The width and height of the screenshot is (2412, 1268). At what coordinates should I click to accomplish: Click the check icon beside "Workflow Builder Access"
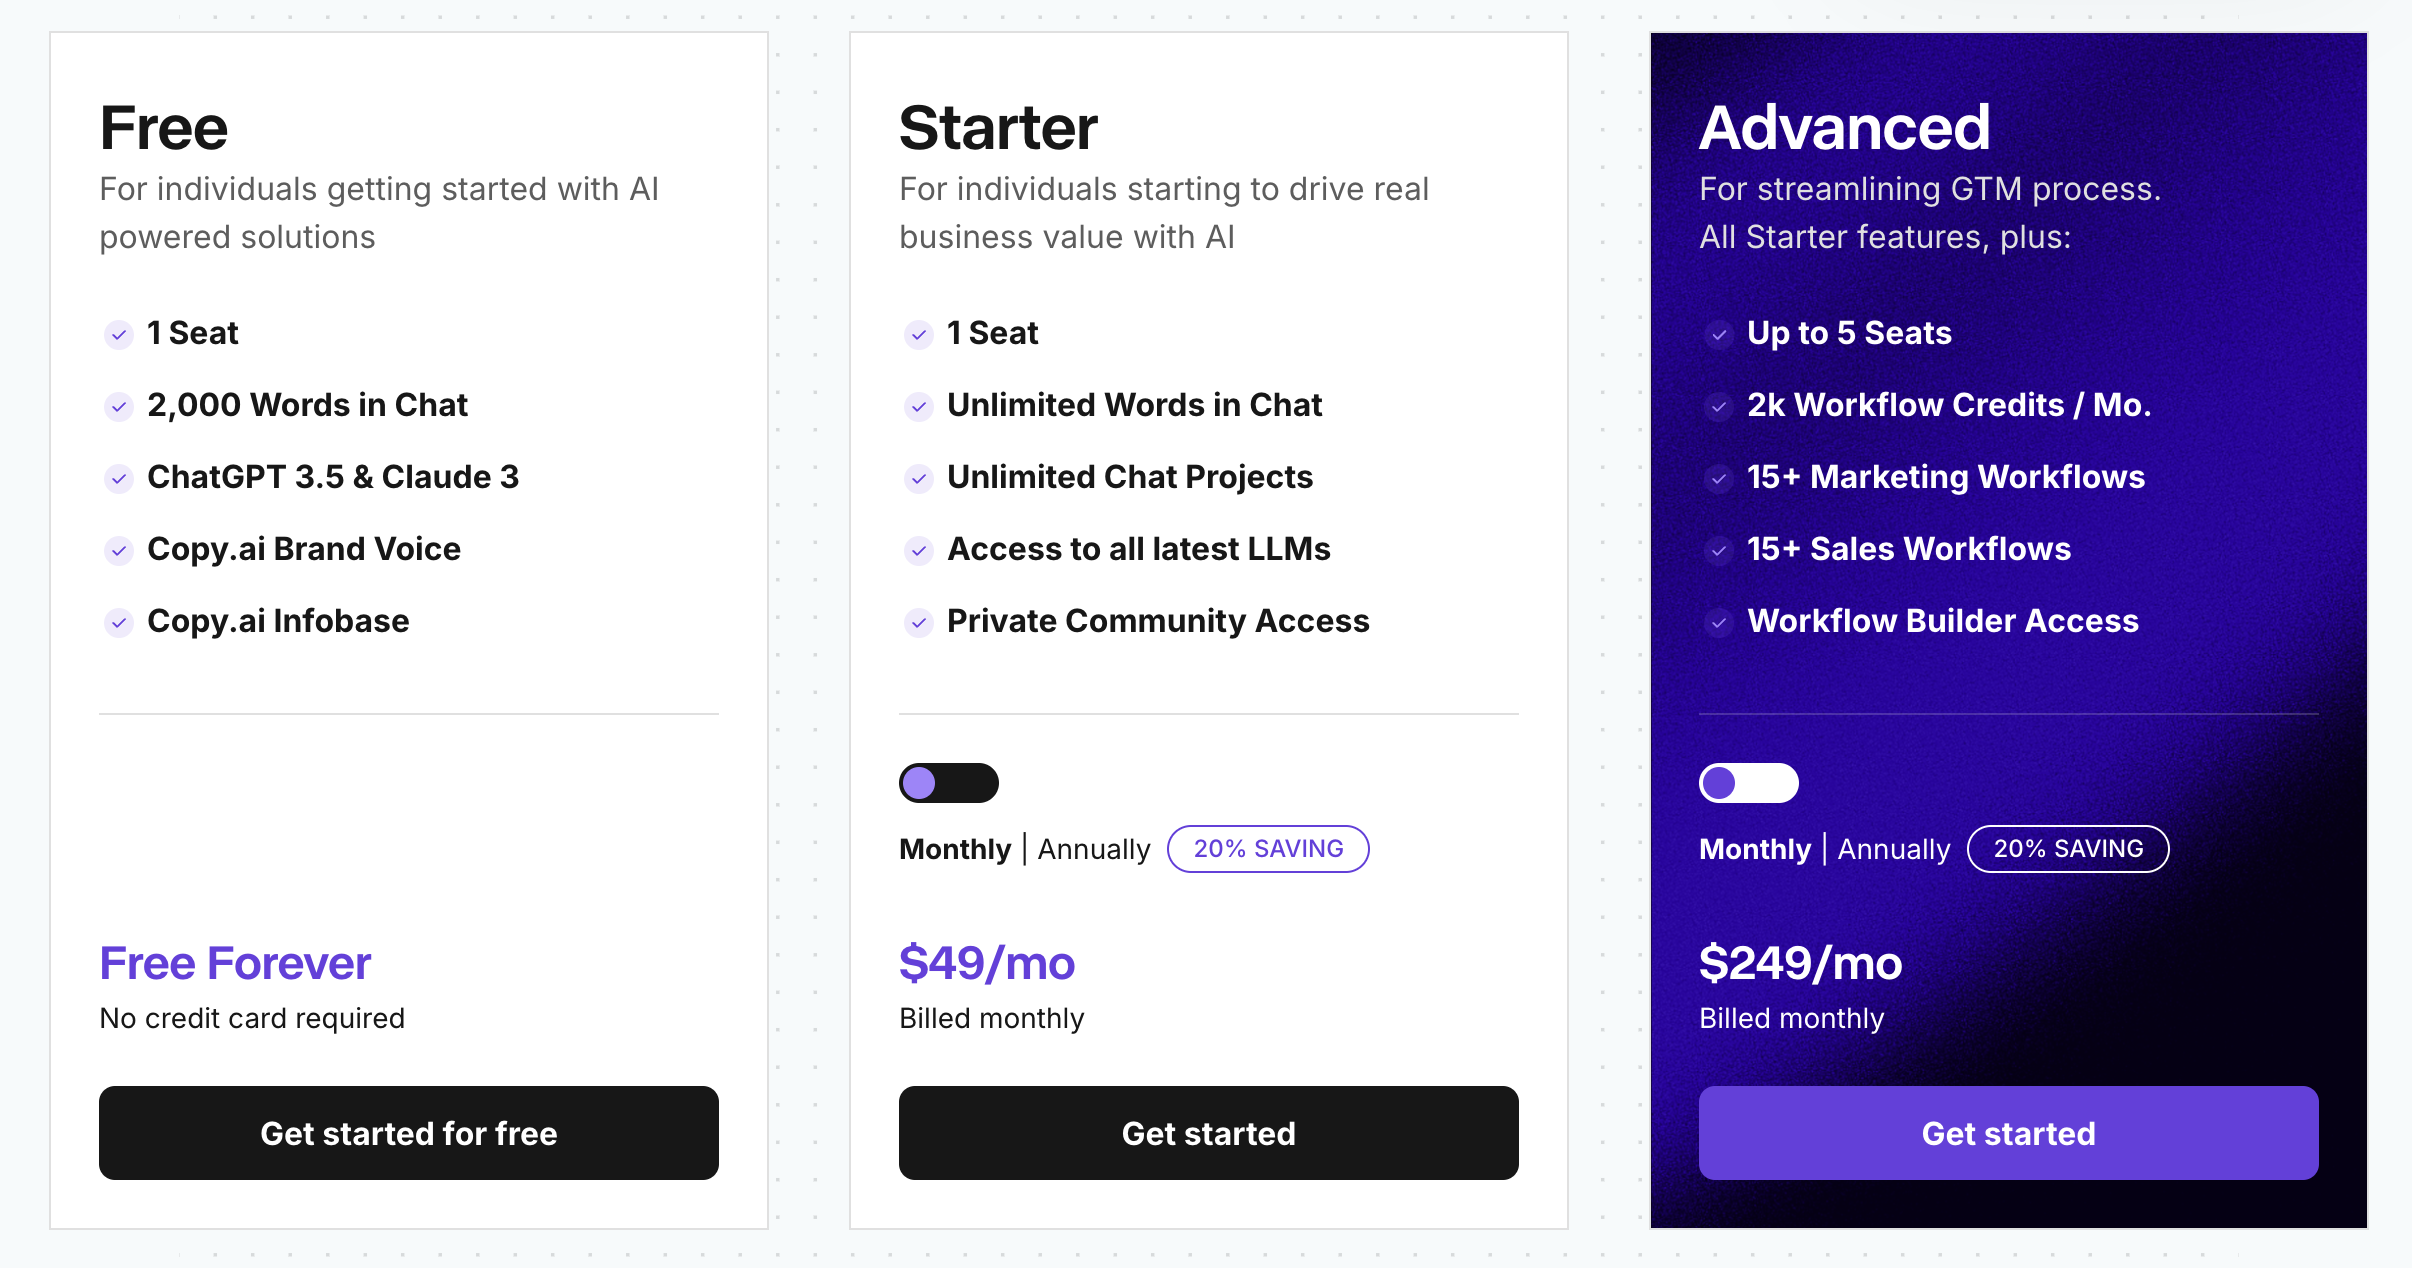[x=1719, y=623]
